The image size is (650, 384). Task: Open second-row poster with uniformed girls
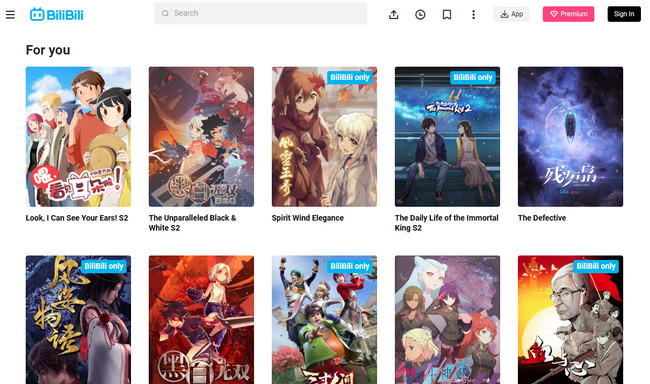[447, 320]
